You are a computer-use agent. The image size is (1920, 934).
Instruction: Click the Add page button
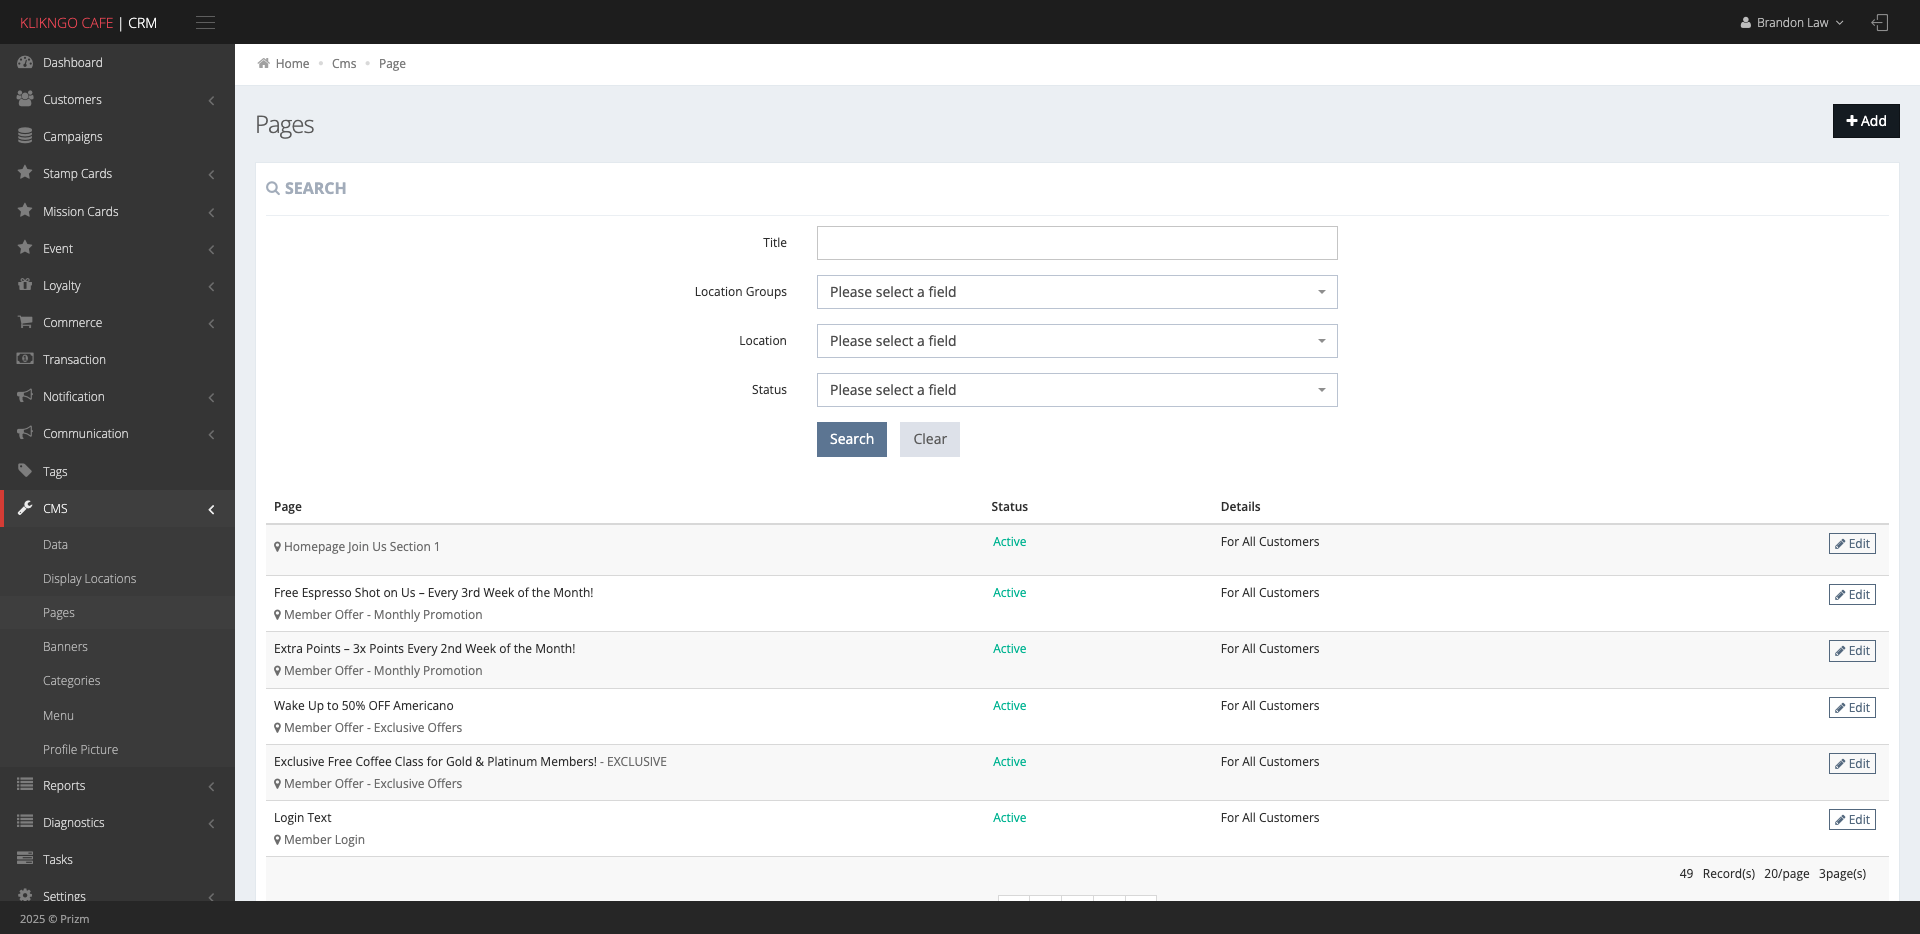point(1866,121)
